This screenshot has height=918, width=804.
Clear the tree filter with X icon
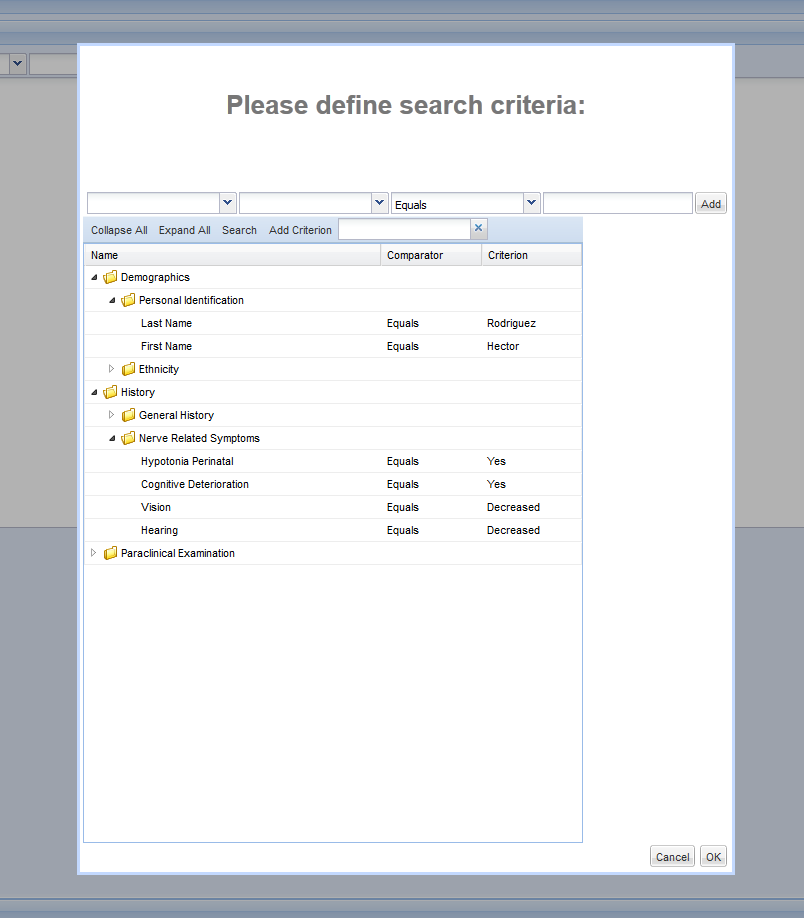point(478,228)
